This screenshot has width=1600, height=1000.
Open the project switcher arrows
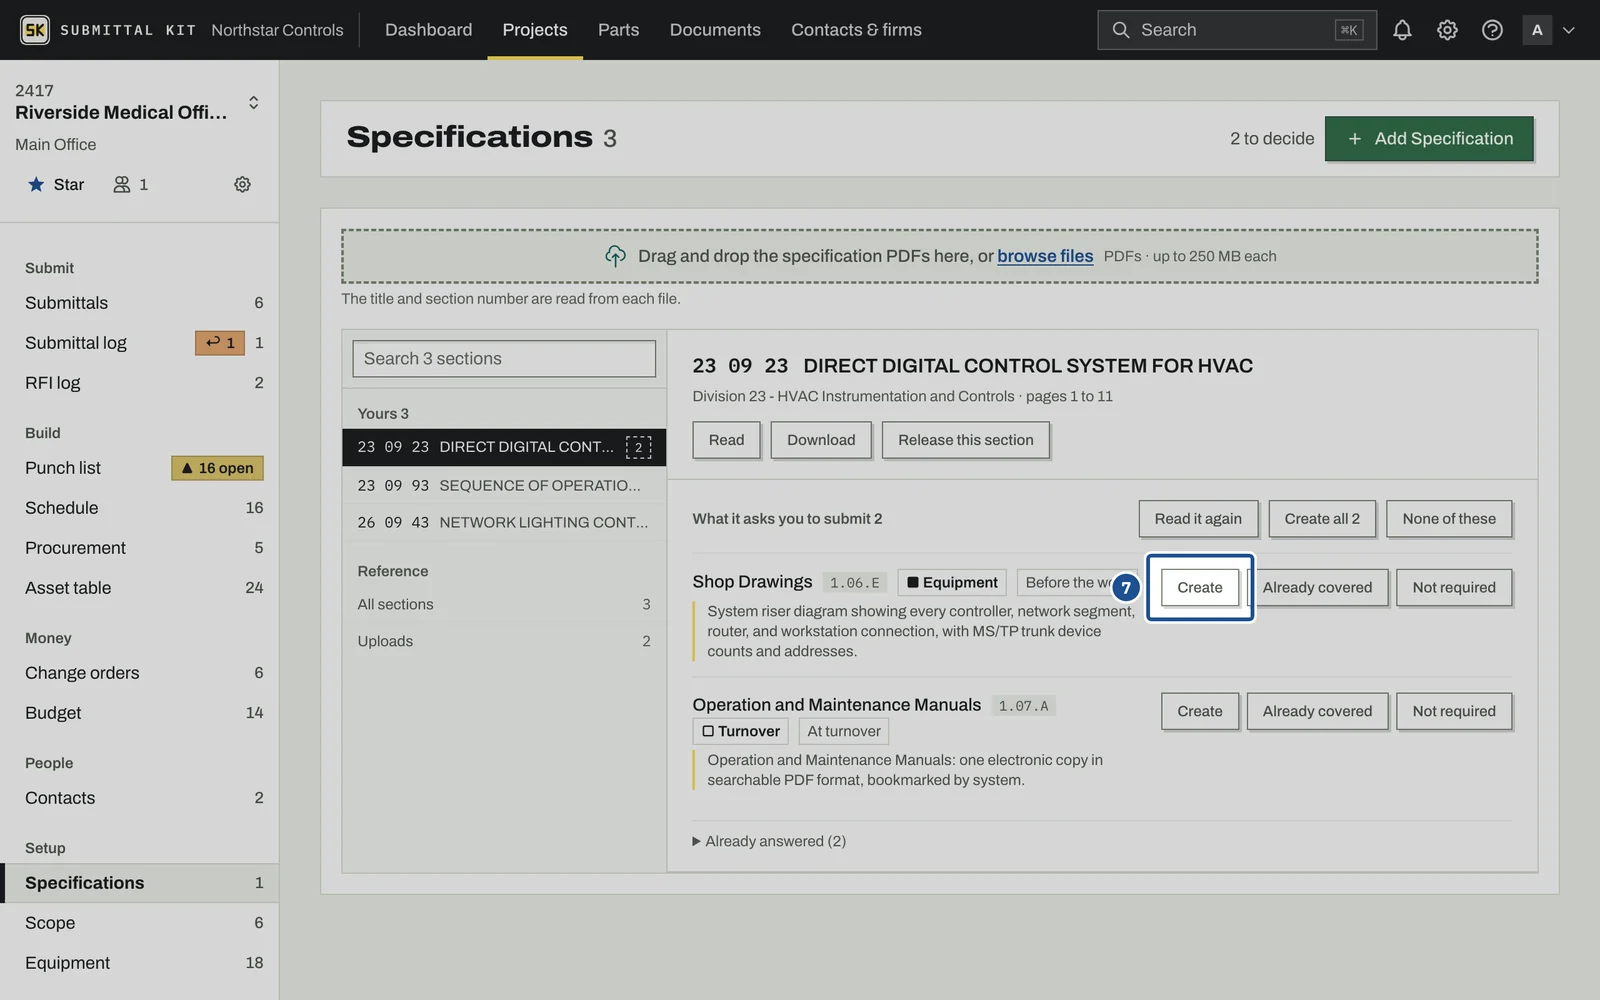click(254, 102)
